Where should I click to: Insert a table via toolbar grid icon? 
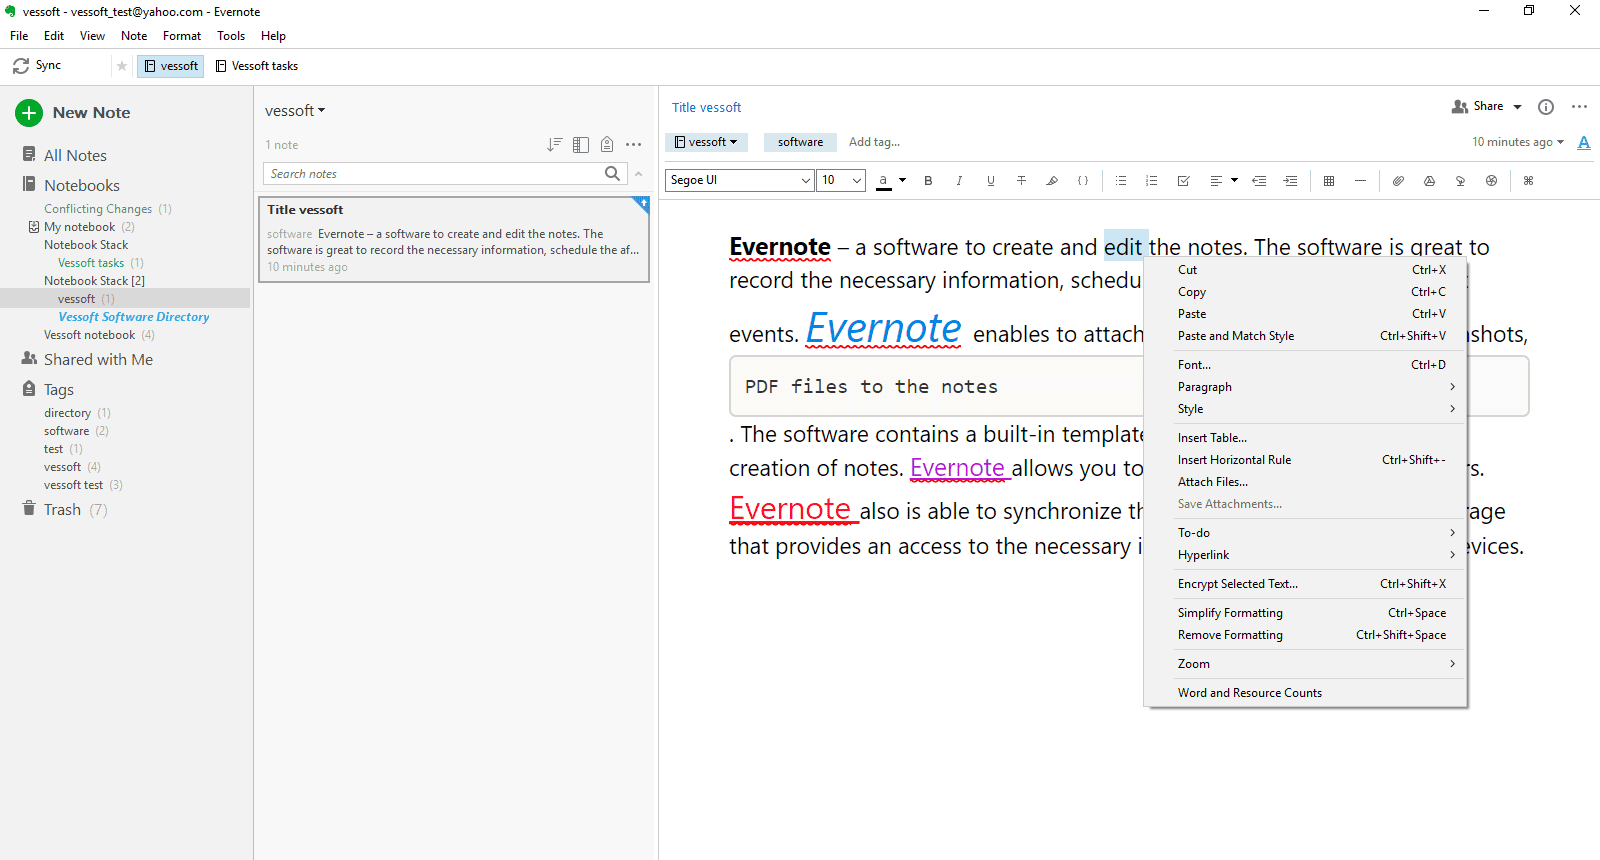[1329, 181]
